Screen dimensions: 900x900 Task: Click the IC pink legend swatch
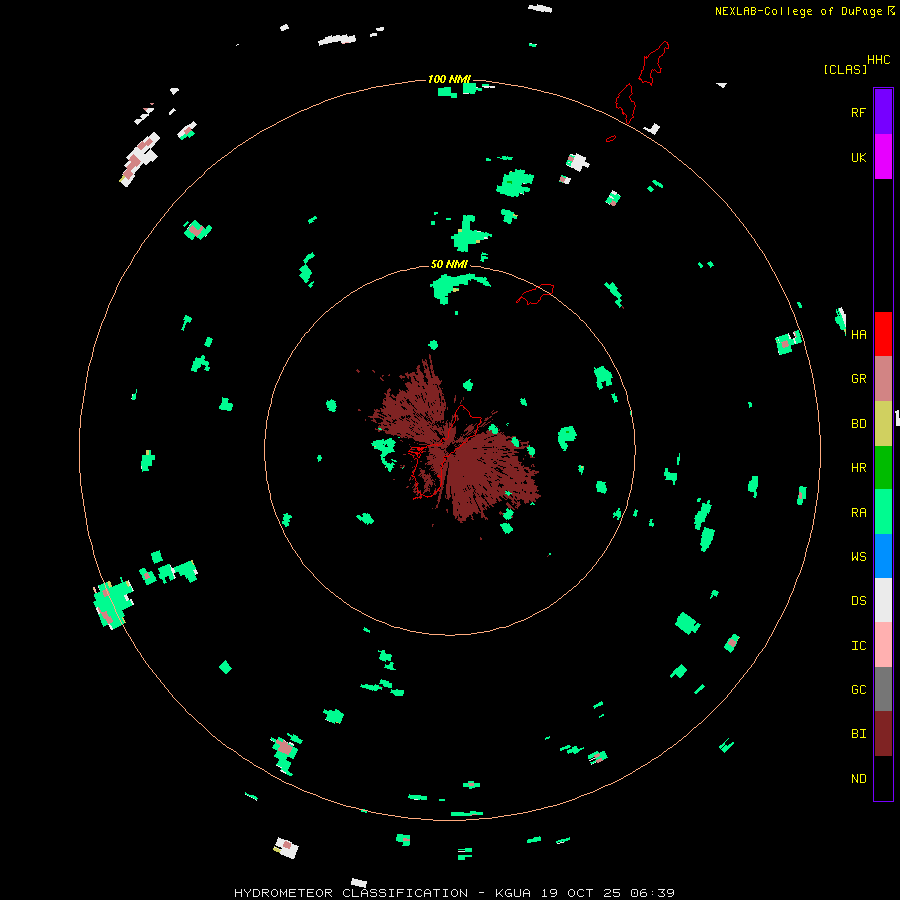[883, 645]
